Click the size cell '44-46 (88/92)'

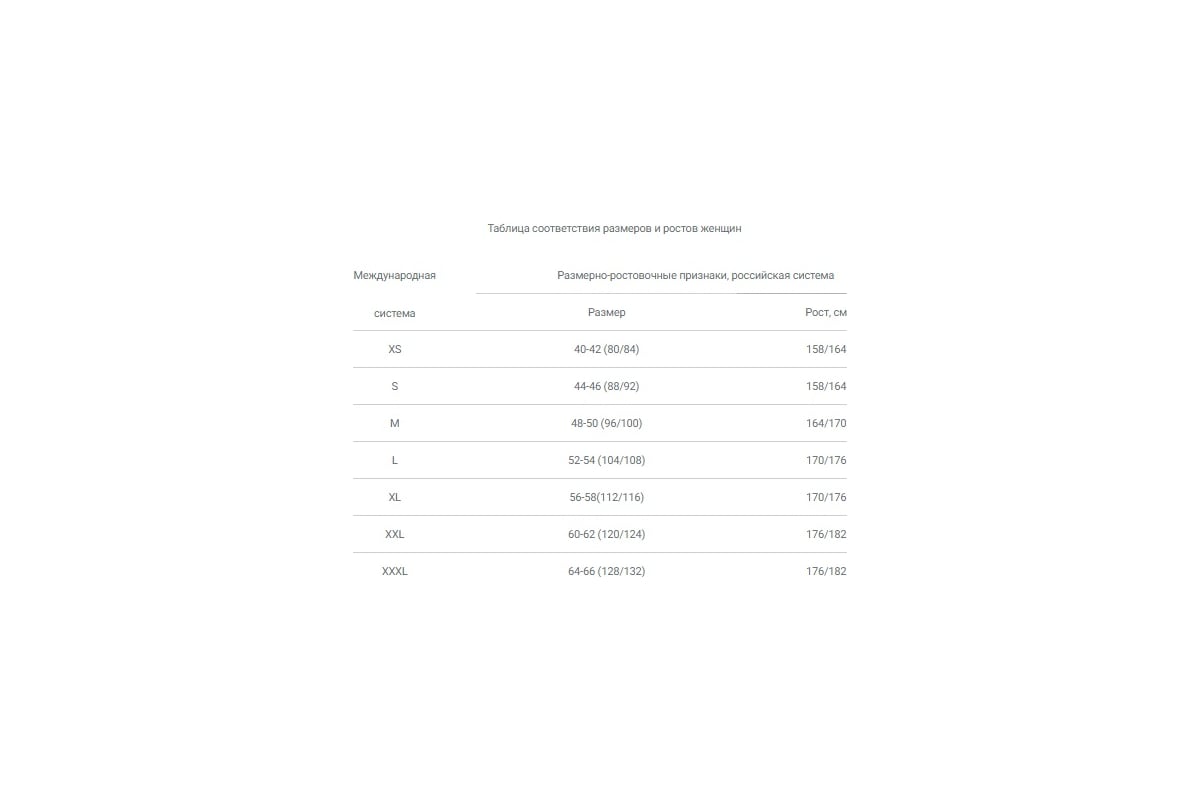click(x=606, y=387)
